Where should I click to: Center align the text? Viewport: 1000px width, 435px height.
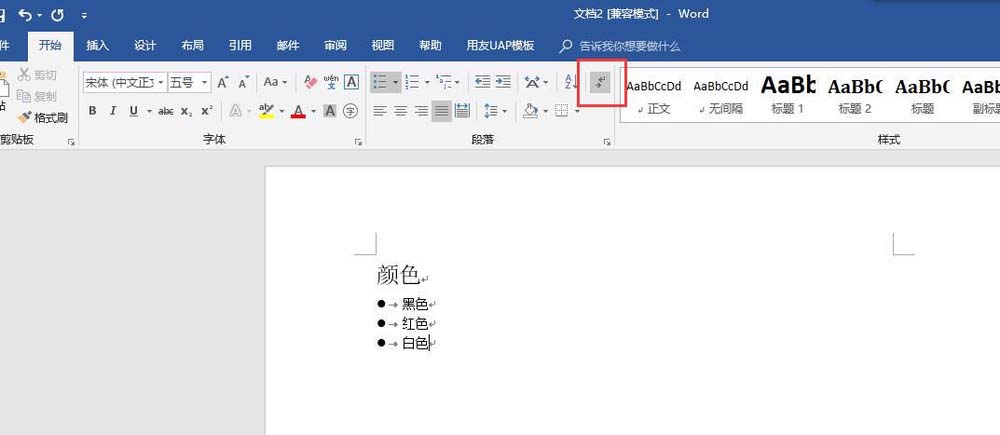point(401,111)
